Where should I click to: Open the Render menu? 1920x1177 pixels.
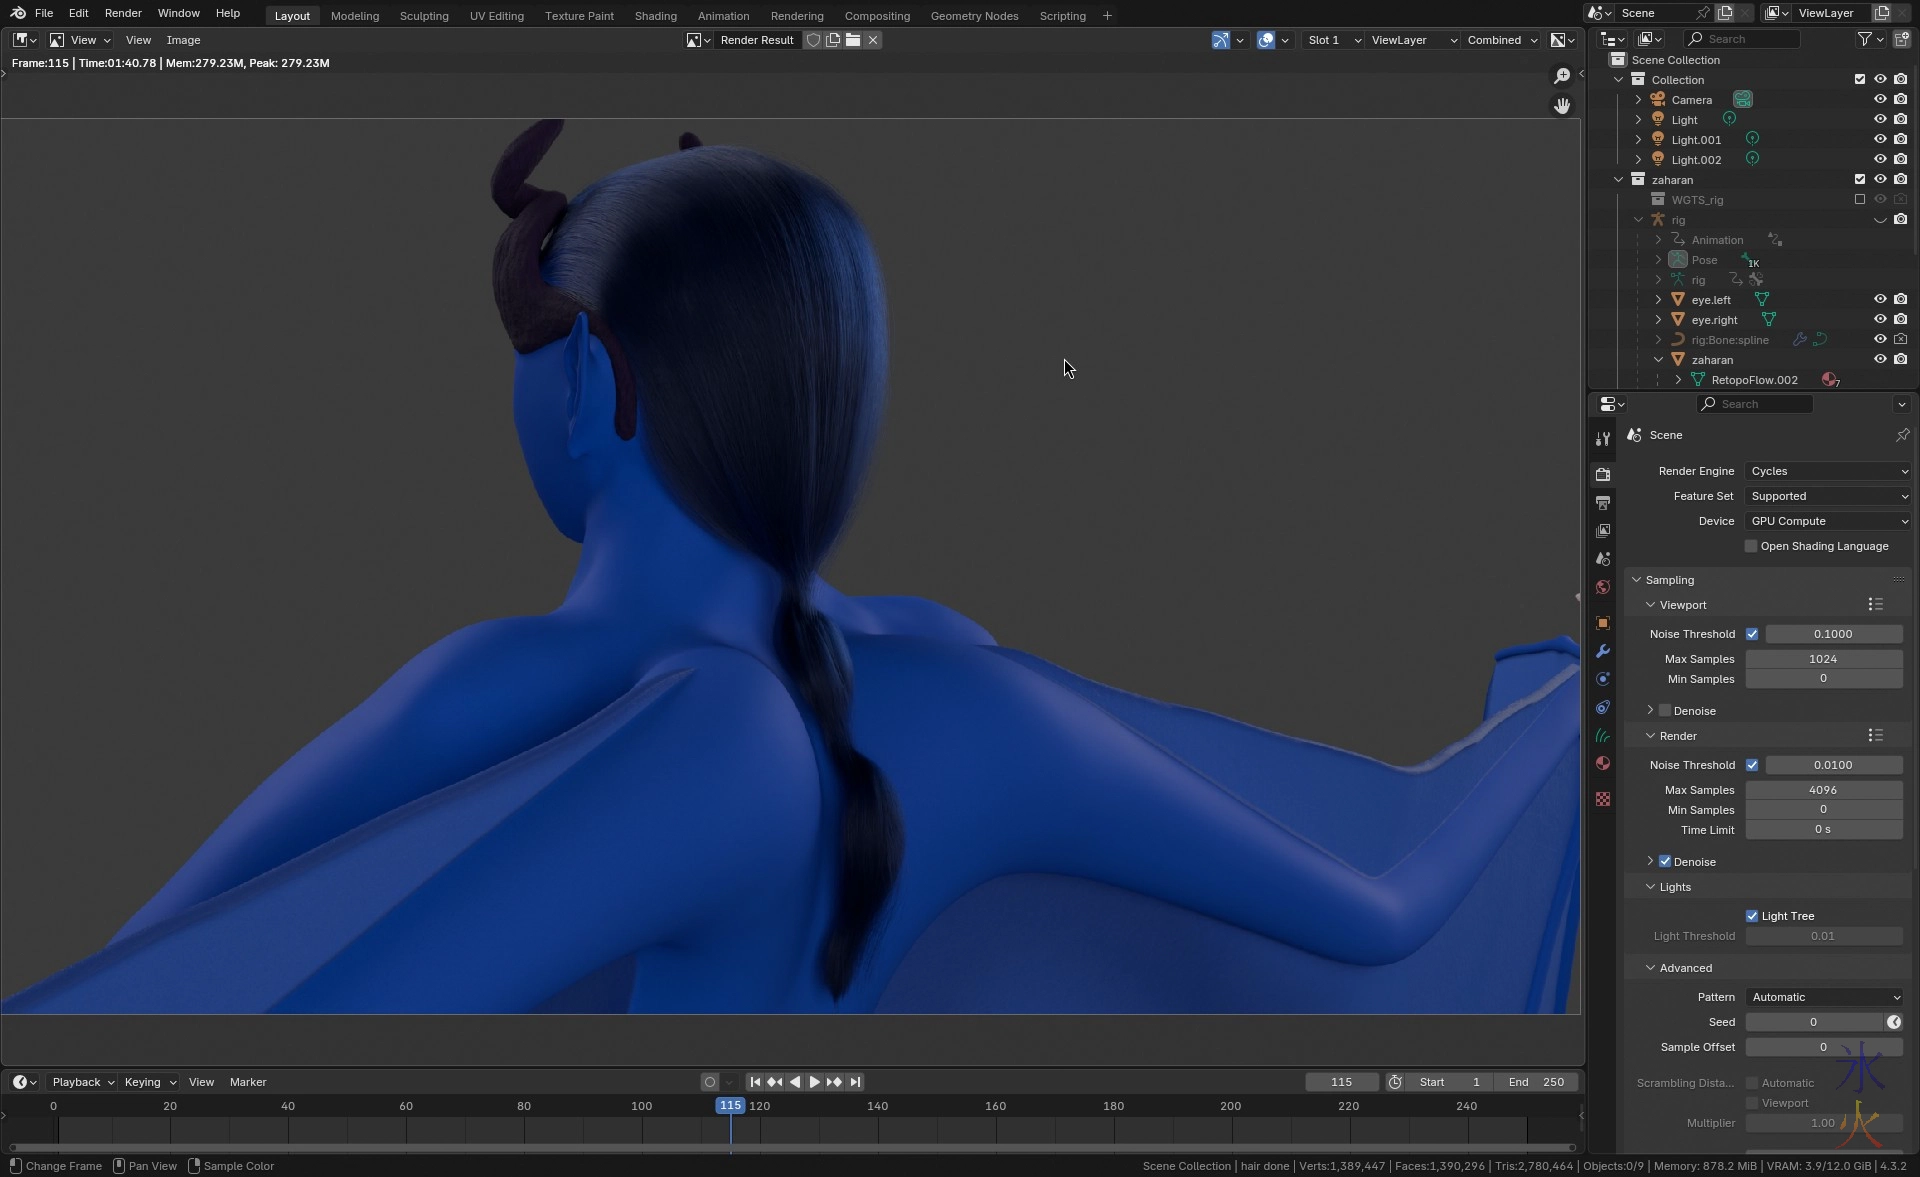tap(123, 13)
